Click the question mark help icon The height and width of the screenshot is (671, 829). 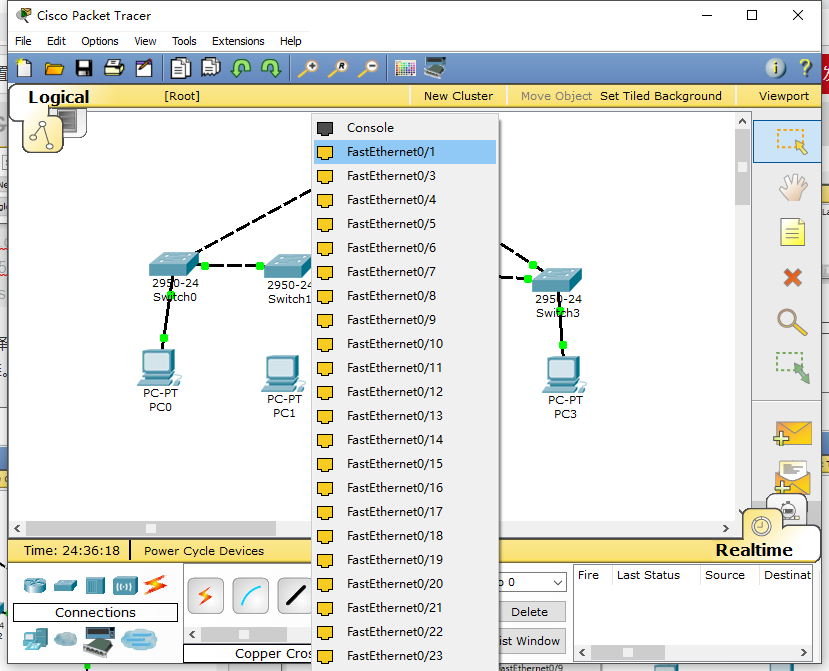pos(805,68)
